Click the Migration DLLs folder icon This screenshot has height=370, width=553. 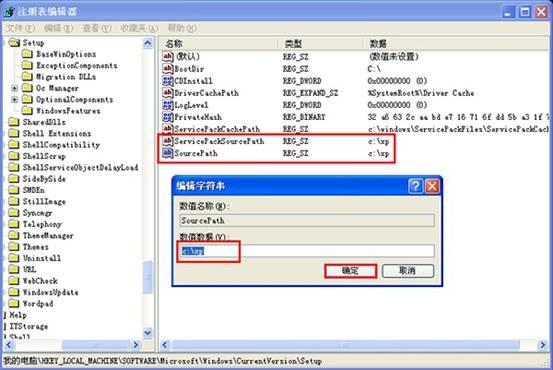pyautogui.click(x=27, y=77)
